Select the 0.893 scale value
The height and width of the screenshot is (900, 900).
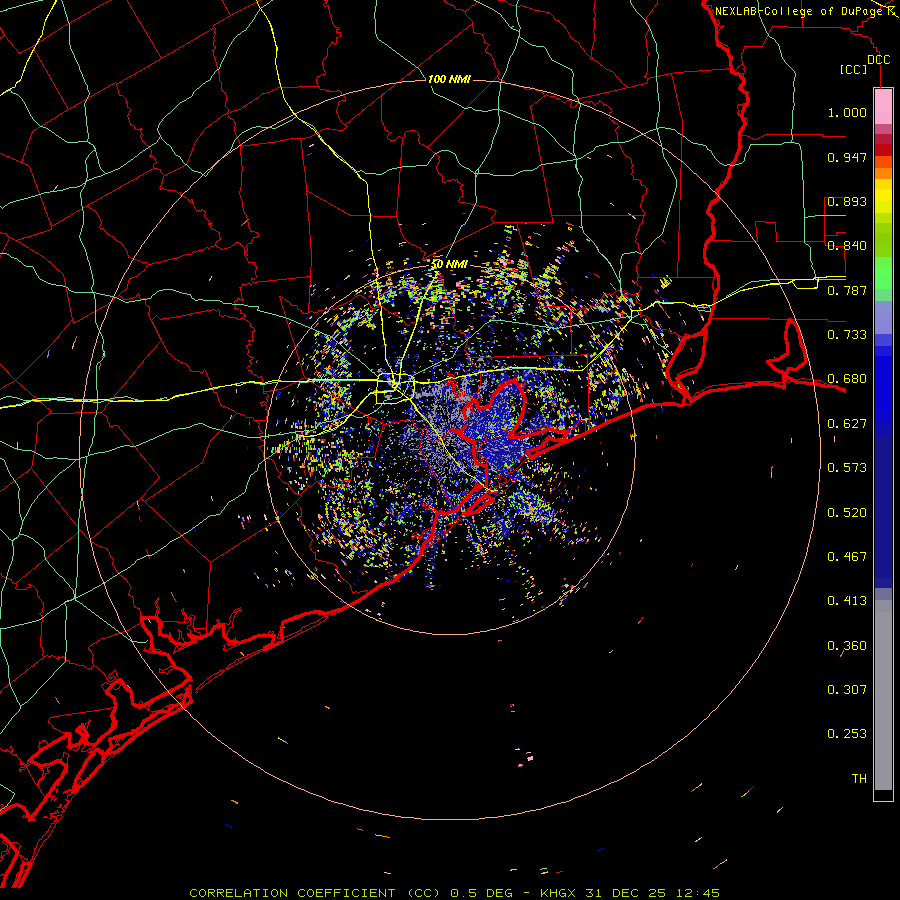(847, 201)
